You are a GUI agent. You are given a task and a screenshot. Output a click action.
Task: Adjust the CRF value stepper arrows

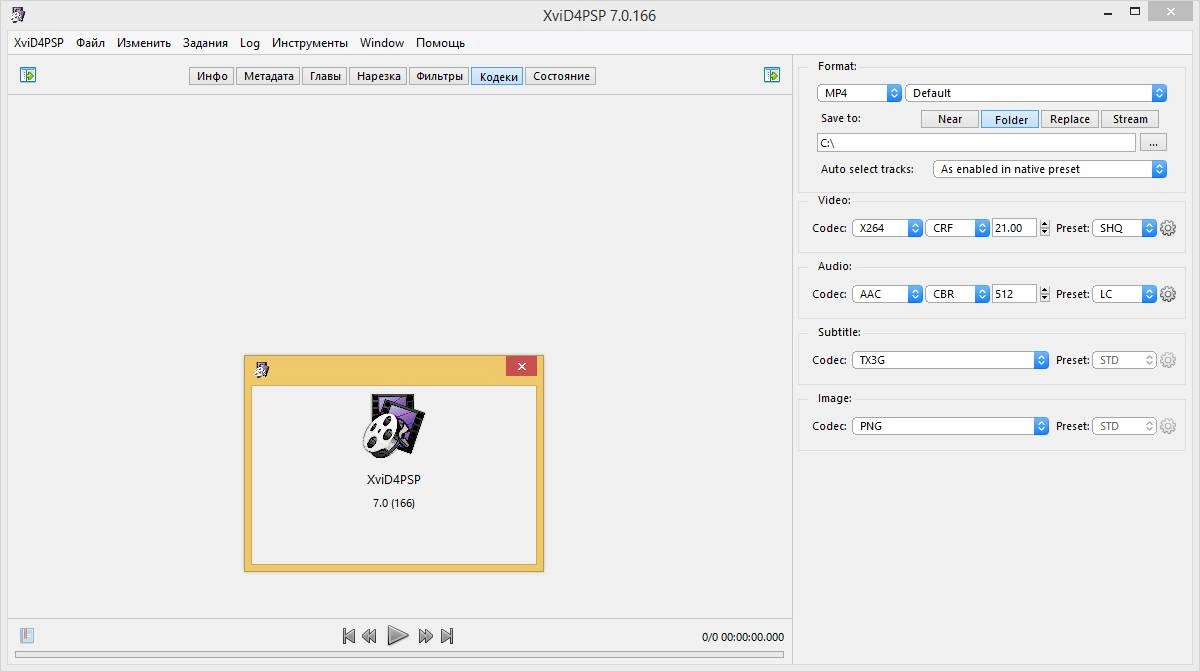[x=1045, y=228]
